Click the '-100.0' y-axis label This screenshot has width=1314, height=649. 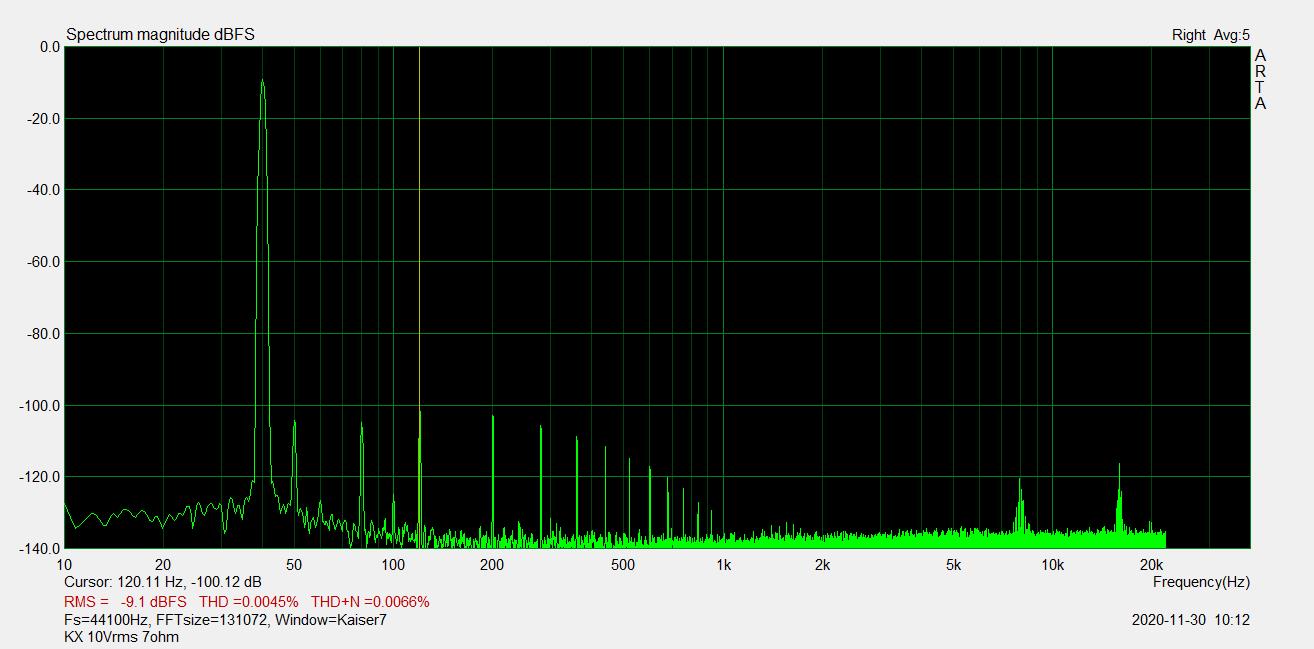point(42,406)
